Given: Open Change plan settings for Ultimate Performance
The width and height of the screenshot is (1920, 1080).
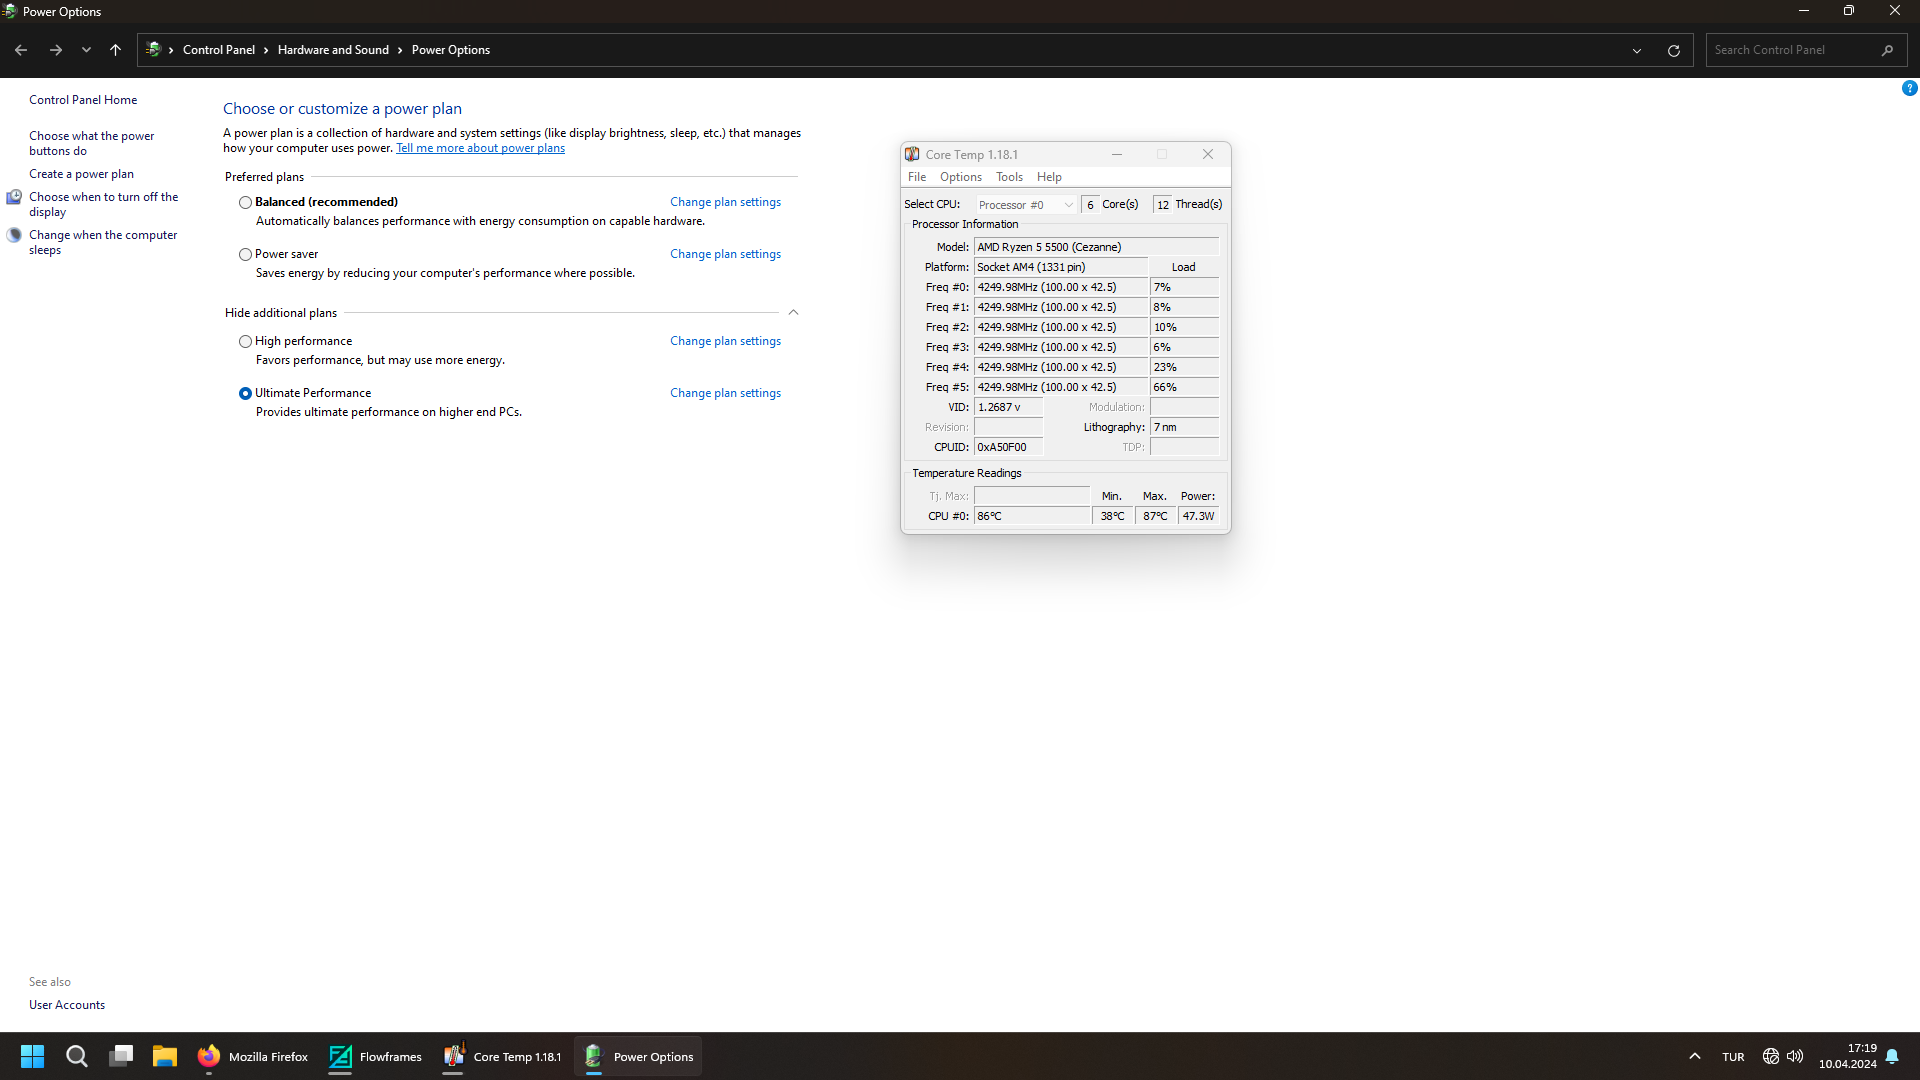Looking at the screenshot, I should click(725, 393).
